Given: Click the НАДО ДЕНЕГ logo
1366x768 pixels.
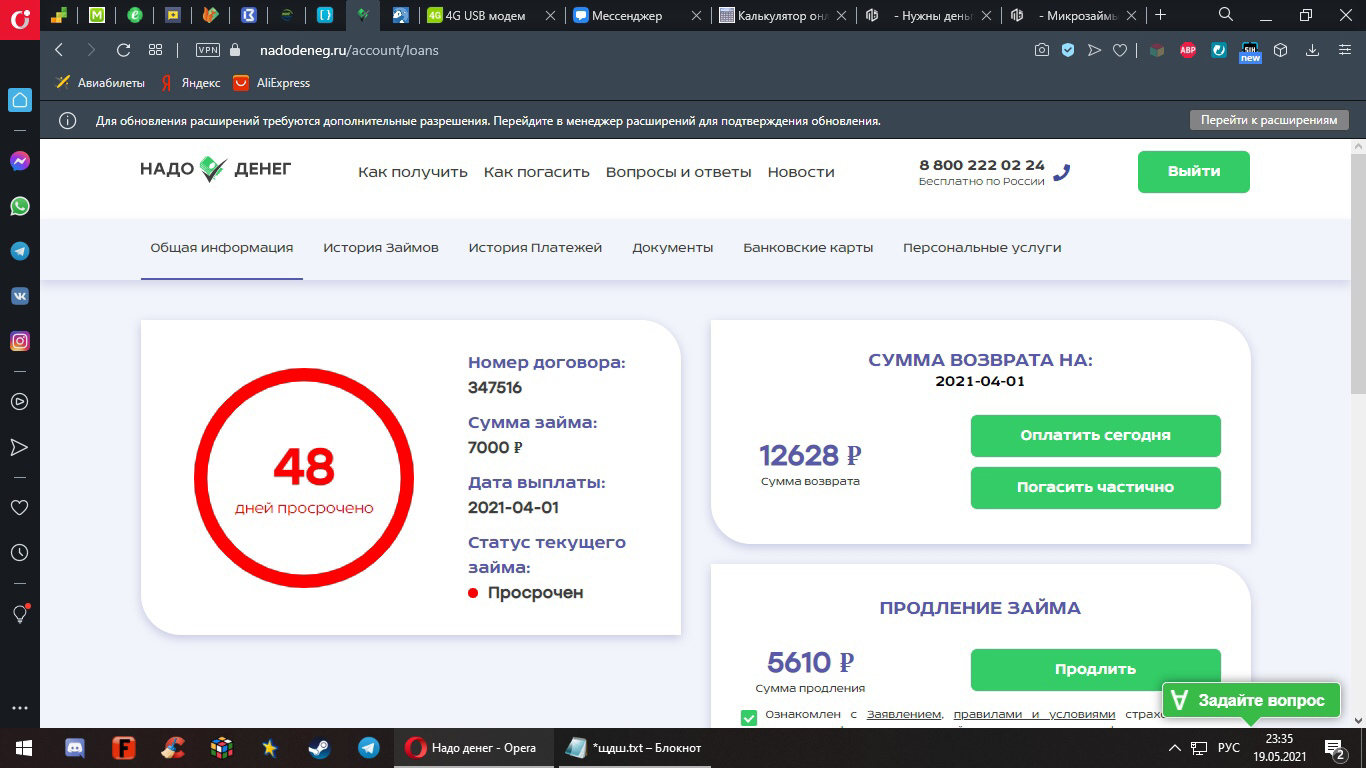Looking at the screenshot, I should click(216, 169).
